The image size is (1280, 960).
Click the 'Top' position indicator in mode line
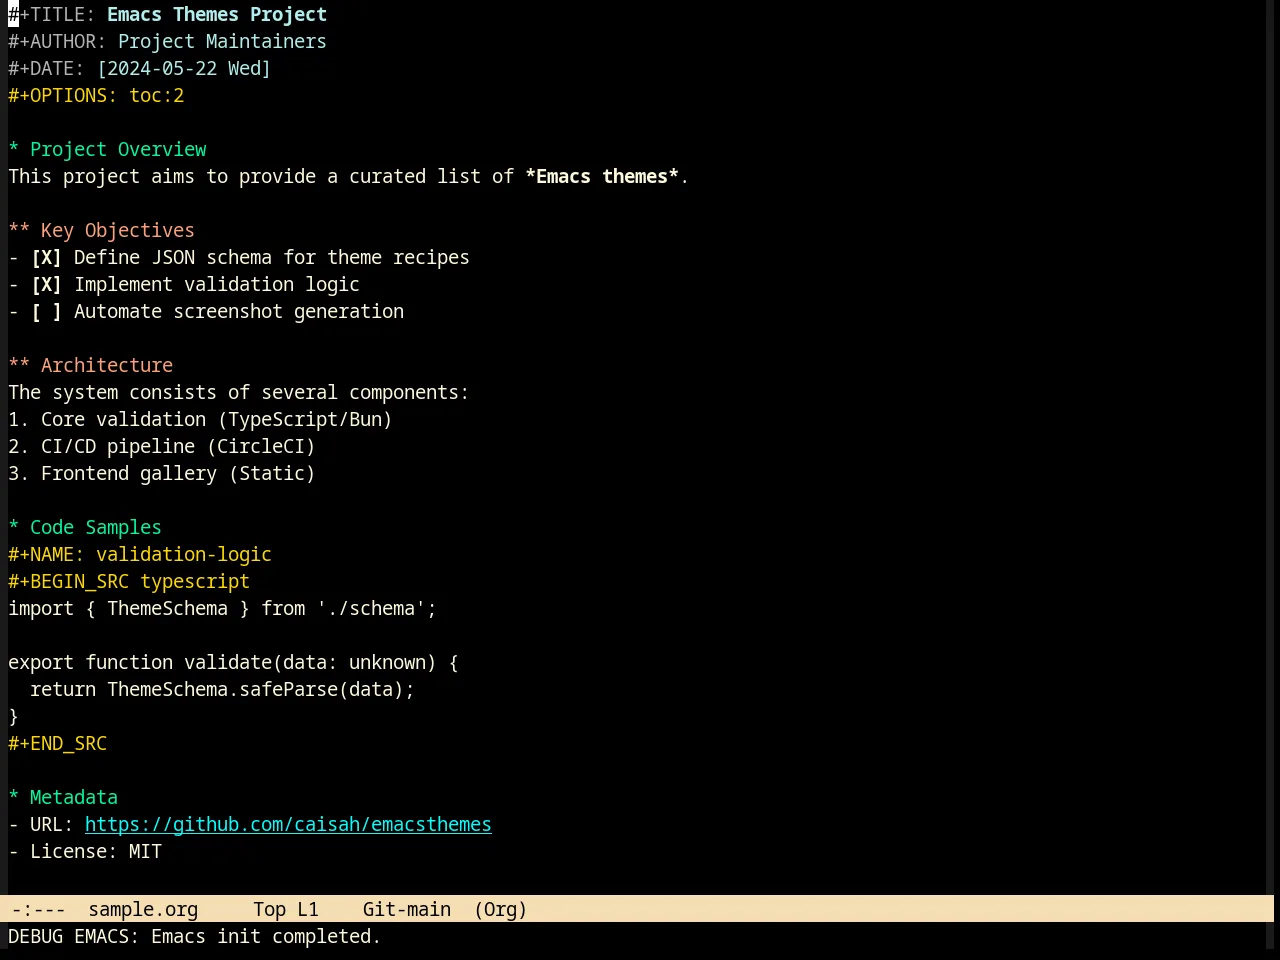click(x=269, y=909)
